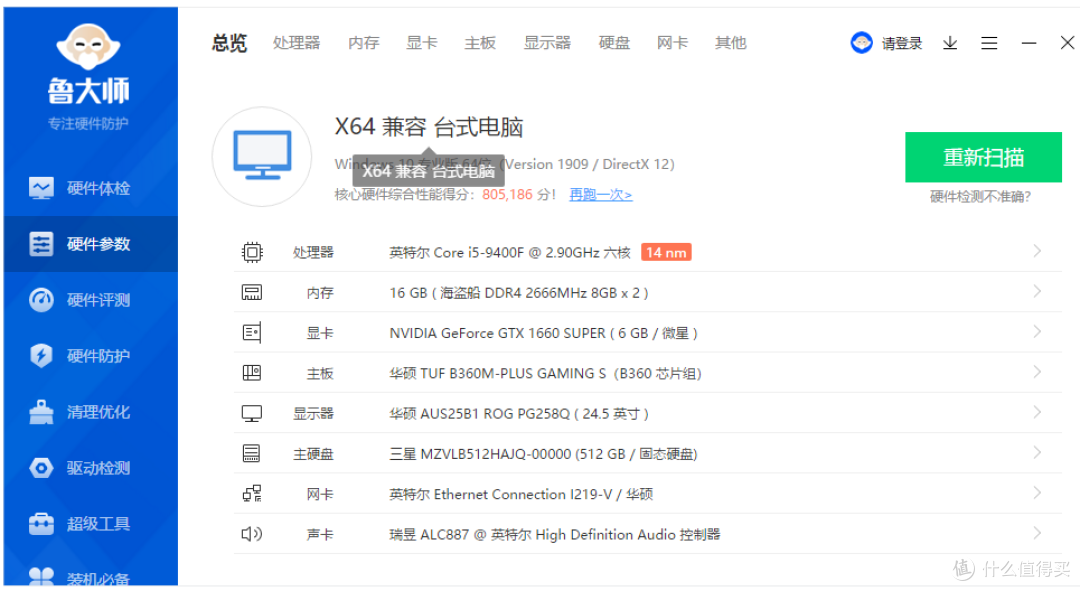Screen dimensions: 1080x591
Task: Select the 16 GB DDR4 2666MHz memory text
Action: click(519, 293)
